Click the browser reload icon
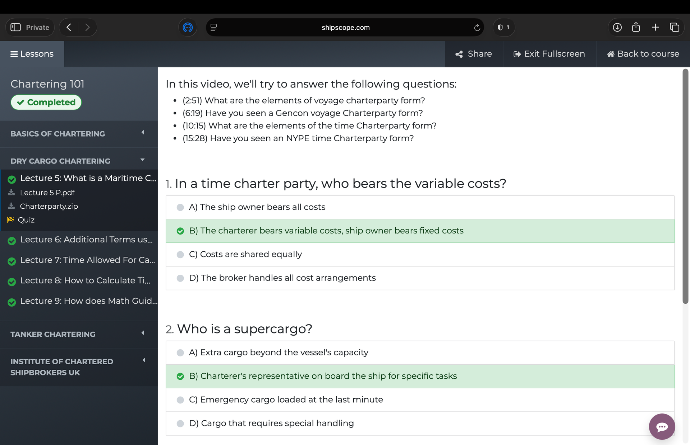The height and width of the screenshot is (445, 690). coord(478,28)
